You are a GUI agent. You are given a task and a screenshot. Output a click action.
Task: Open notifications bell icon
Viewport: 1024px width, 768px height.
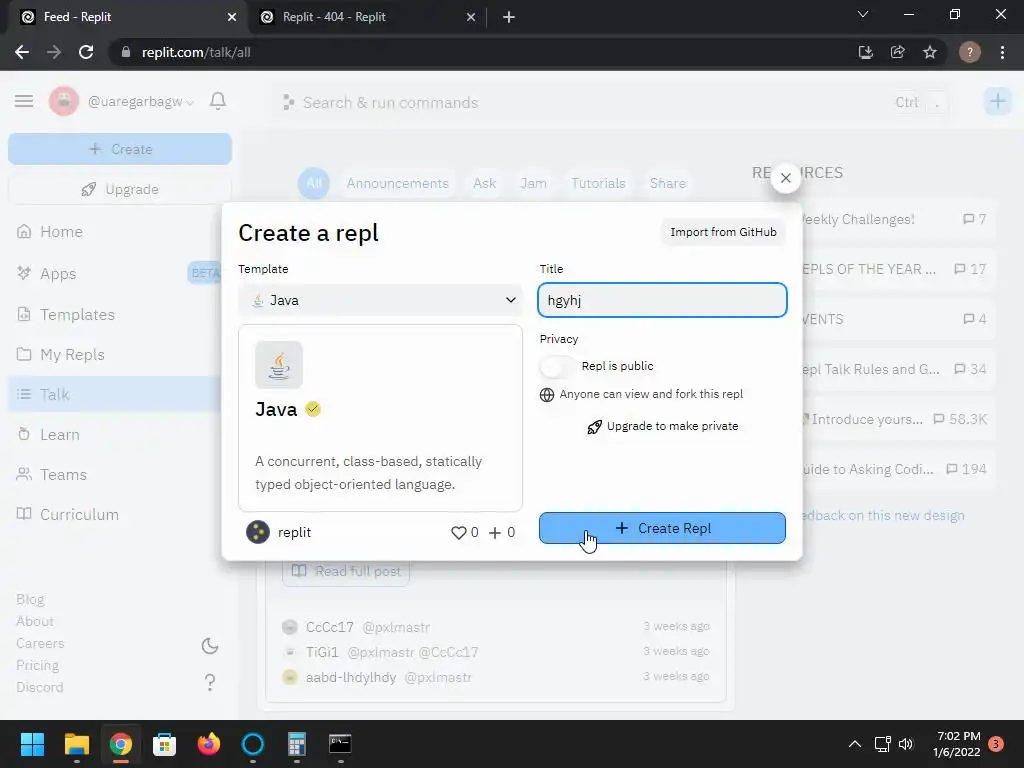218,101
